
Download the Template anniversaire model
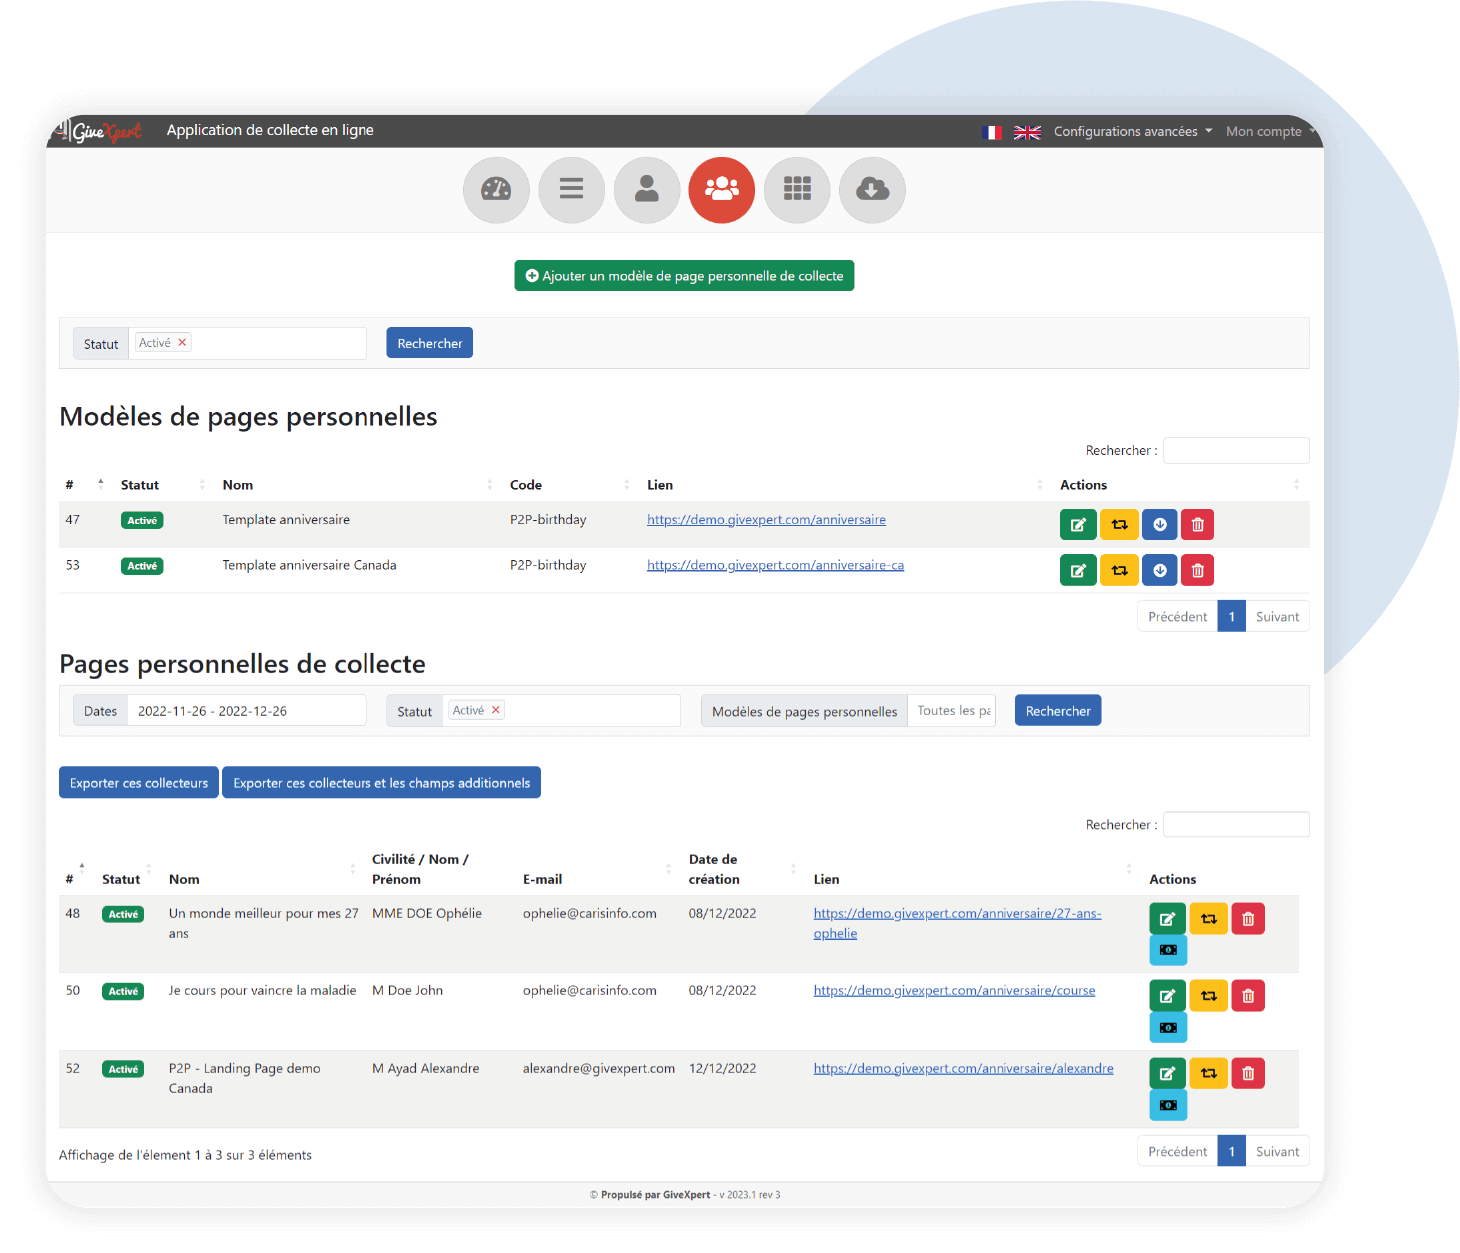1160,524
